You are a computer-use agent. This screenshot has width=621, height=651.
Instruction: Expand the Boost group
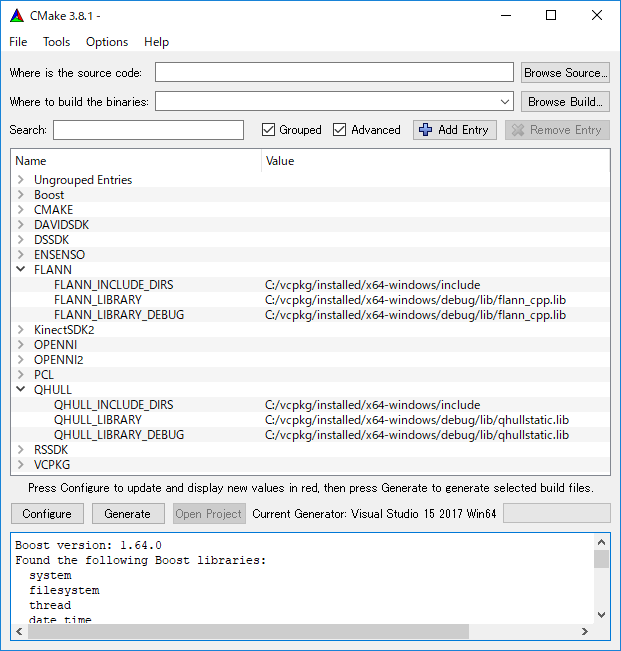pos(20,195)
